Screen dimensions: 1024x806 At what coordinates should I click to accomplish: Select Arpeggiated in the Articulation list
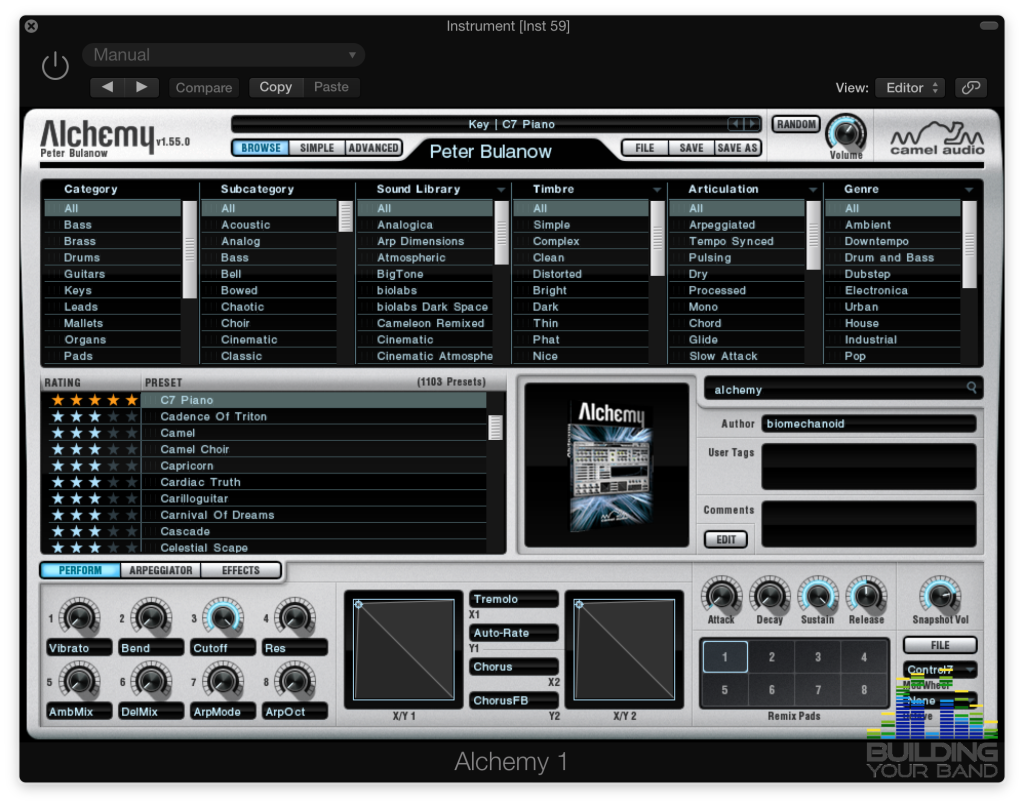(737, 225)
